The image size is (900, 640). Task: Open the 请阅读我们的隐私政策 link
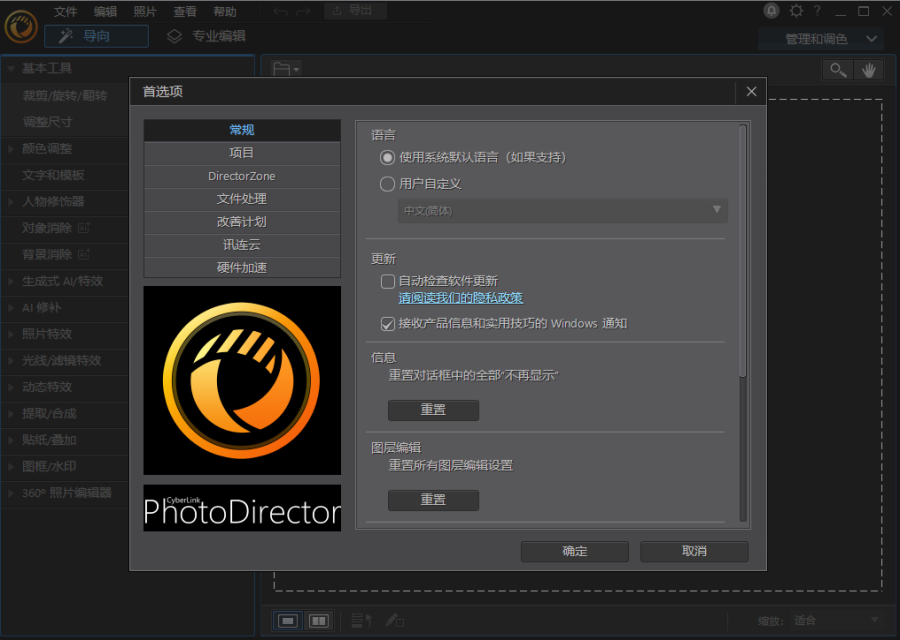click(x=461, y=298)
